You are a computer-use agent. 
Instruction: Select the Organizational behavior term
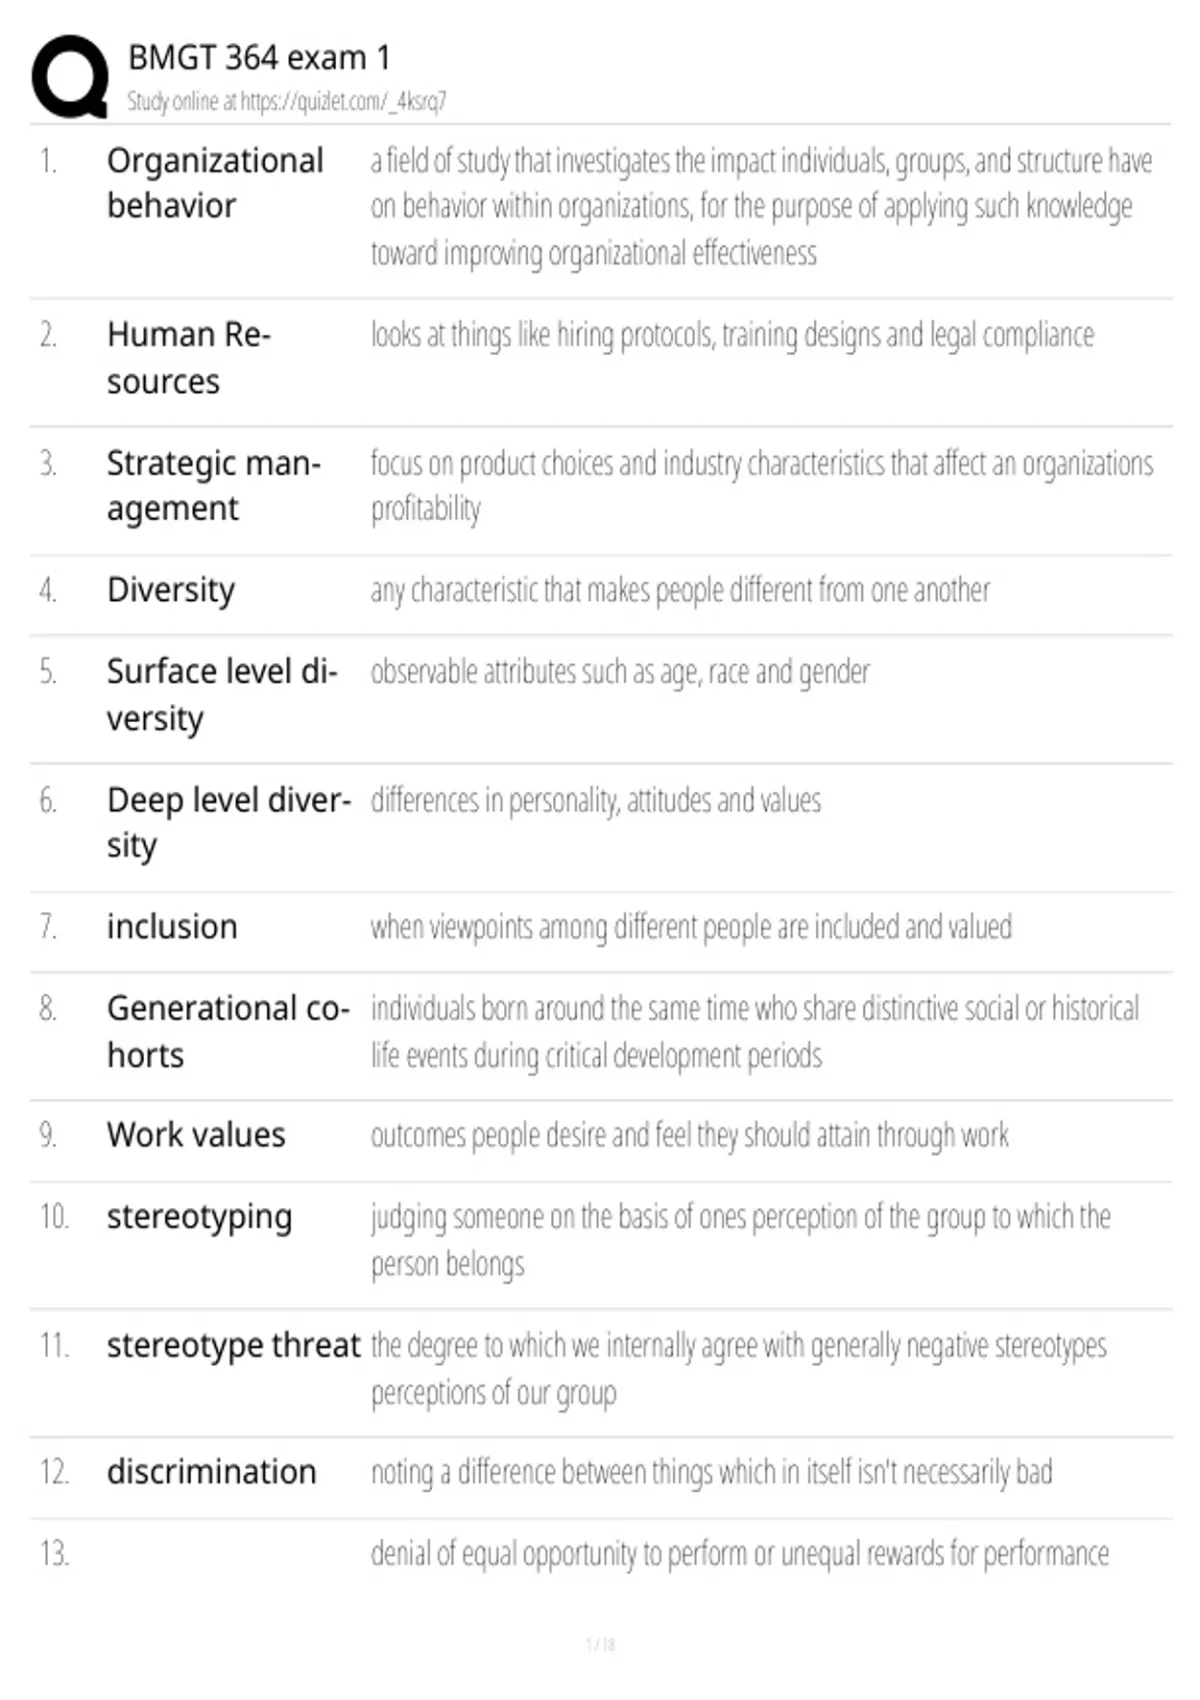215,183
